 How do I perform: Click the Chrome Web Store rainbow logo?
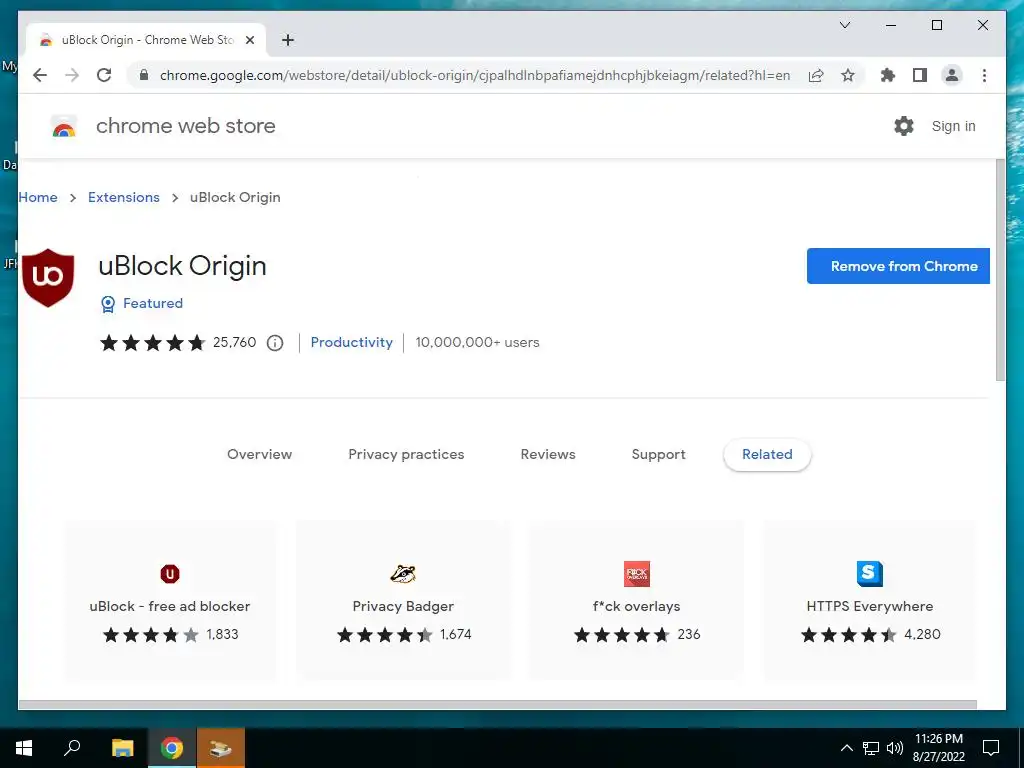point(64,127)
